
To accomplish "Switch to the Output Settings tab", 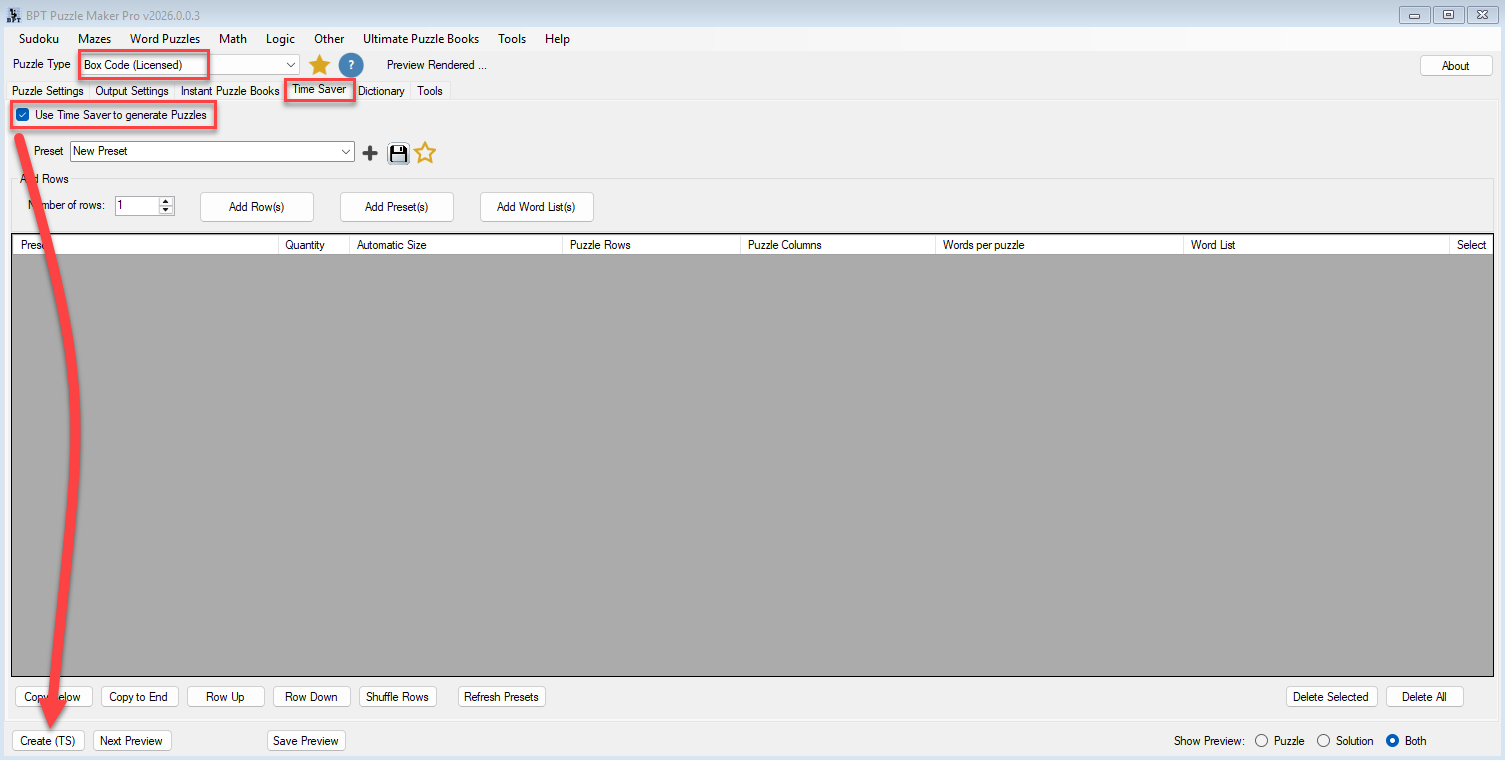I will coord(132,91).
